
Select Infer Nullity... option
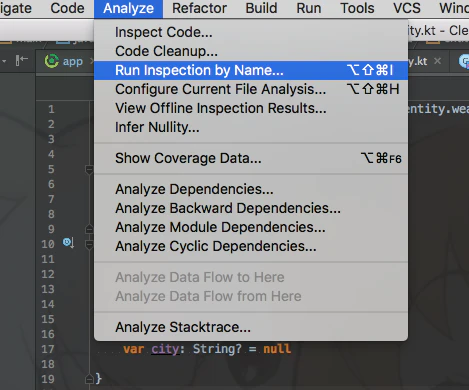(x=251, y=127)
